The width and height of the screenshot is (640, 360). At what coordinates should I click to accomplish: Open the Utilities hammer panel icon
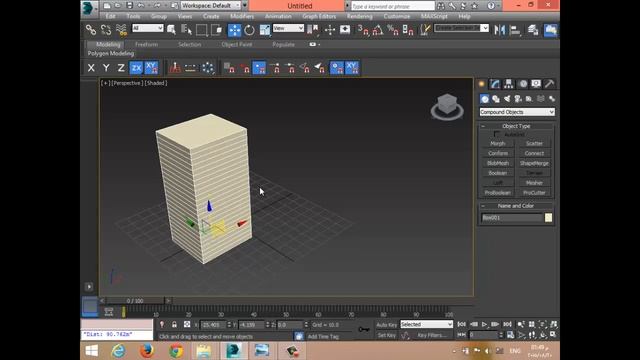549,84
